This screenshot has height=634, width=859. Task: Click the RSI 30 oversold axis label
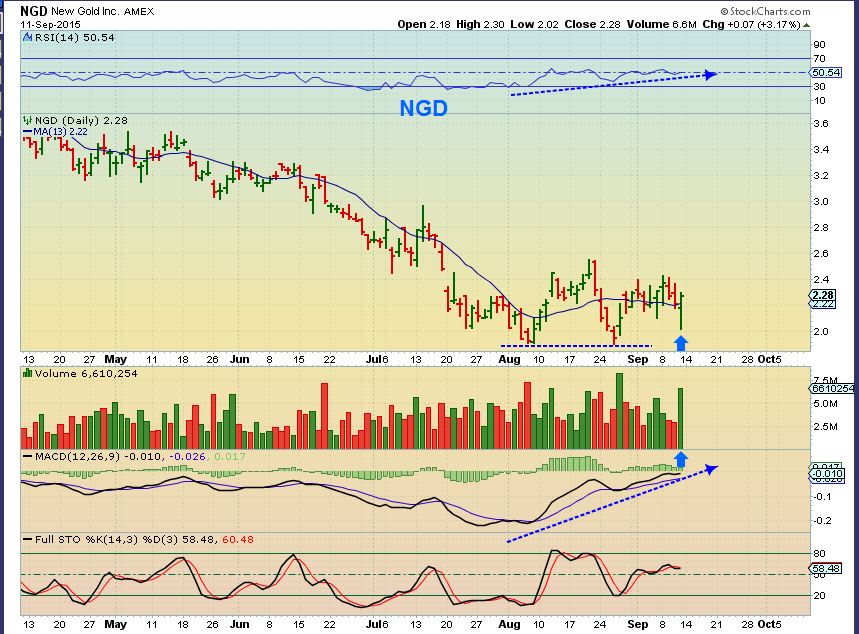[x=820, y=87]
